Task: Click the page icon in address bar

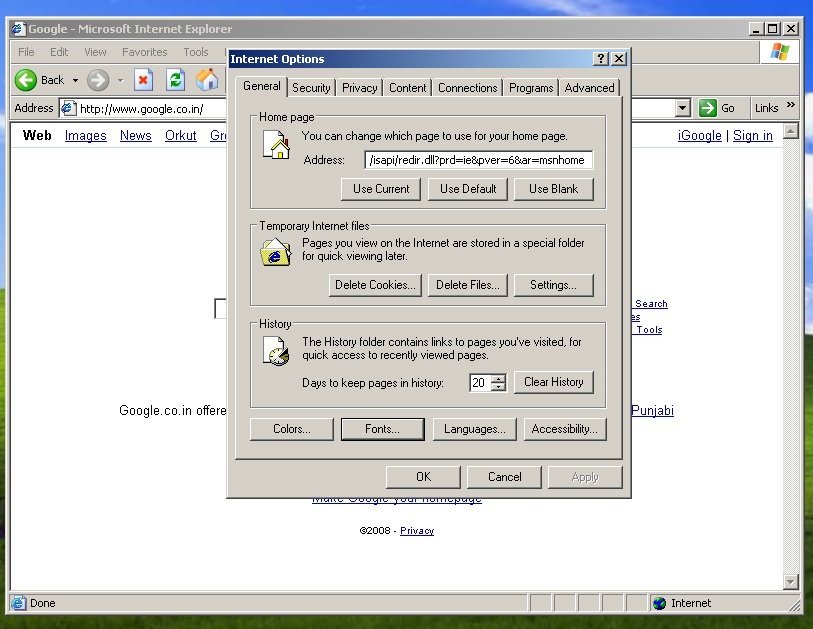Action: tap(67, 108)
